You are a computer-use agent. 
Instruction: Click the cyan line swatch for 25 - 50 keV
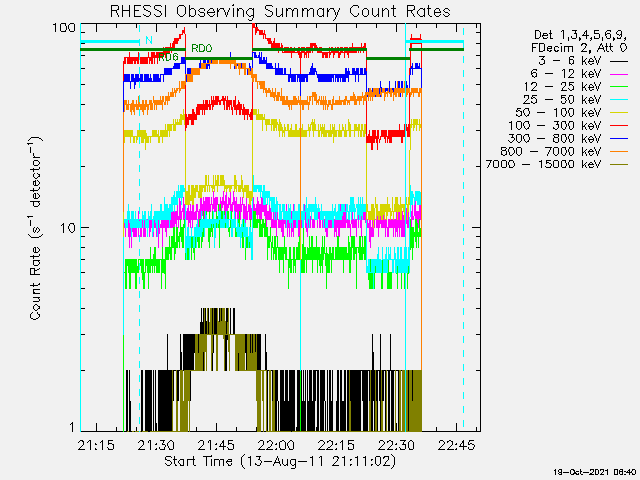pyautogui.click(x=619, y=100)
